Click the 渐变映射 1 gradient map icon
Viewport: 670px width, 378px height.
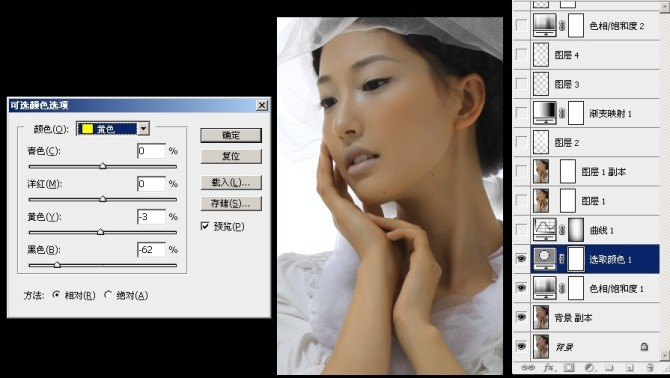tap(544, 113)
